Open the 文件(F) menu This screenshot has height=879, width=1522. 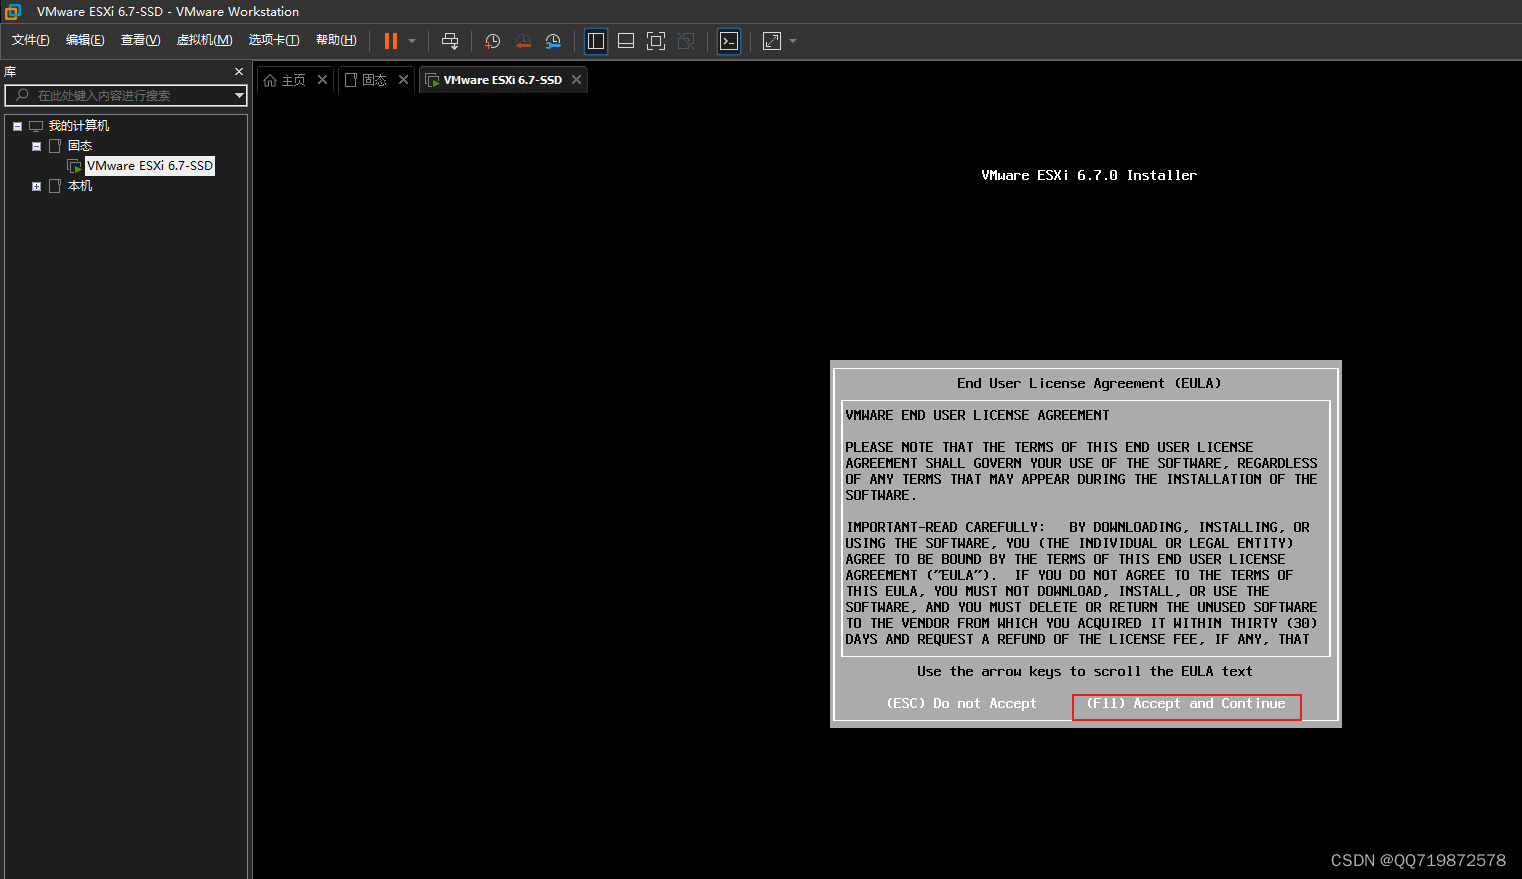coord(30,40)
